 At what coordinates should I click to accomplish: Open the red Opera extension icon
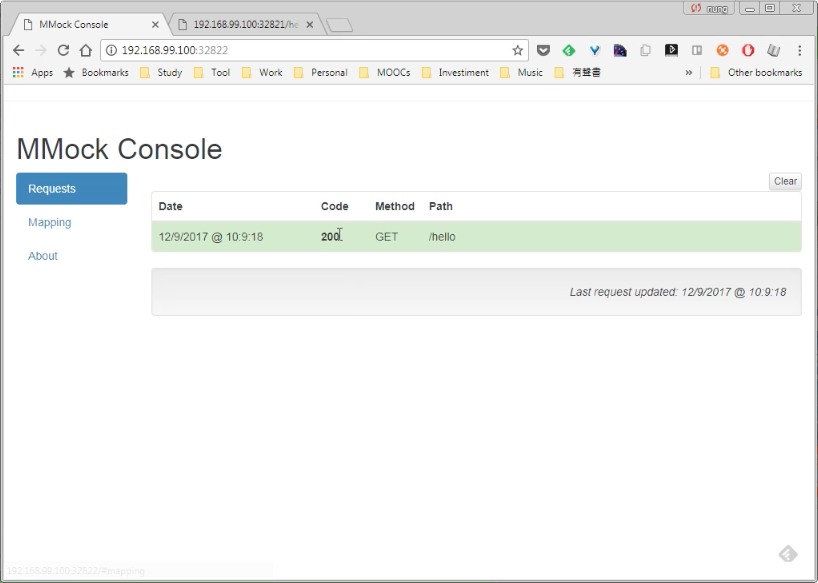click(748, 50)
